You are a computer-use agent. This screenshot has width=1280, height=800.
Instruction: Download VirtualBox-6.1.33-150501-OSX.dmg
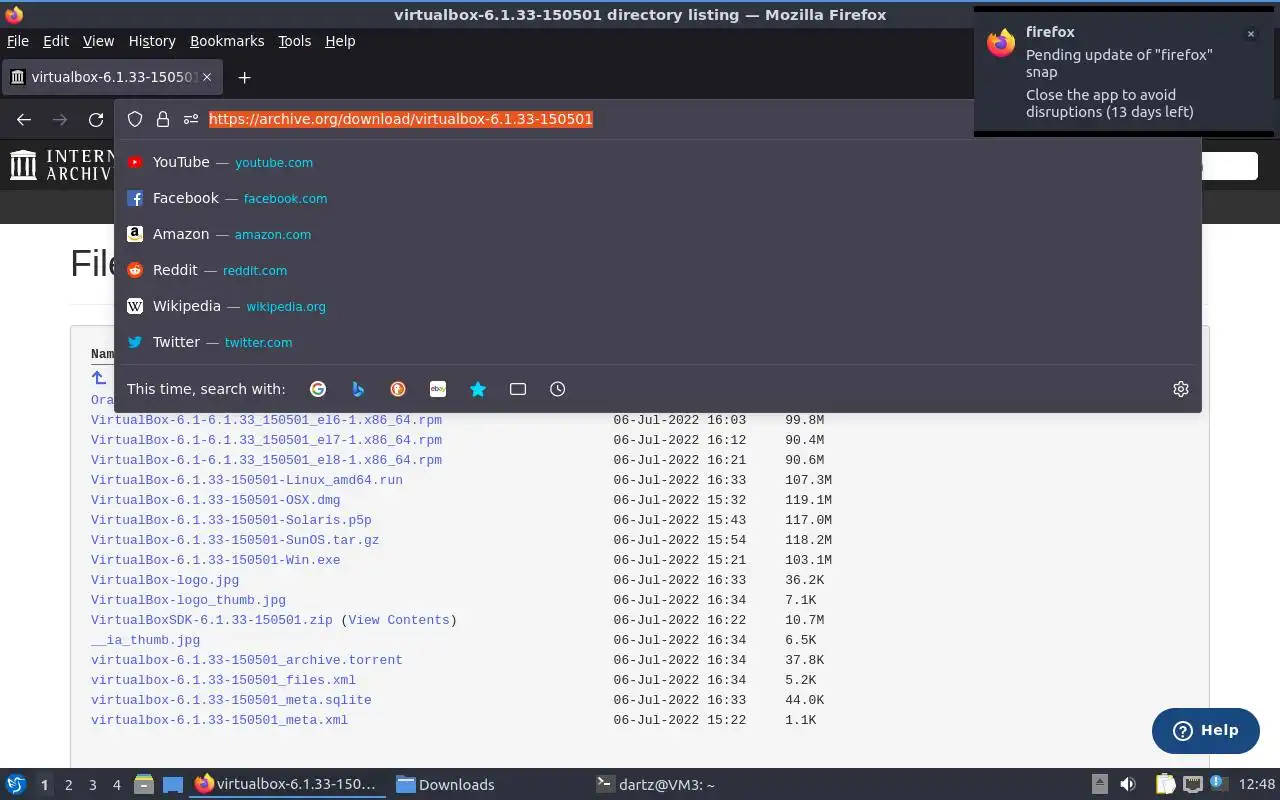pyautogui.click(x=216, y=500)
